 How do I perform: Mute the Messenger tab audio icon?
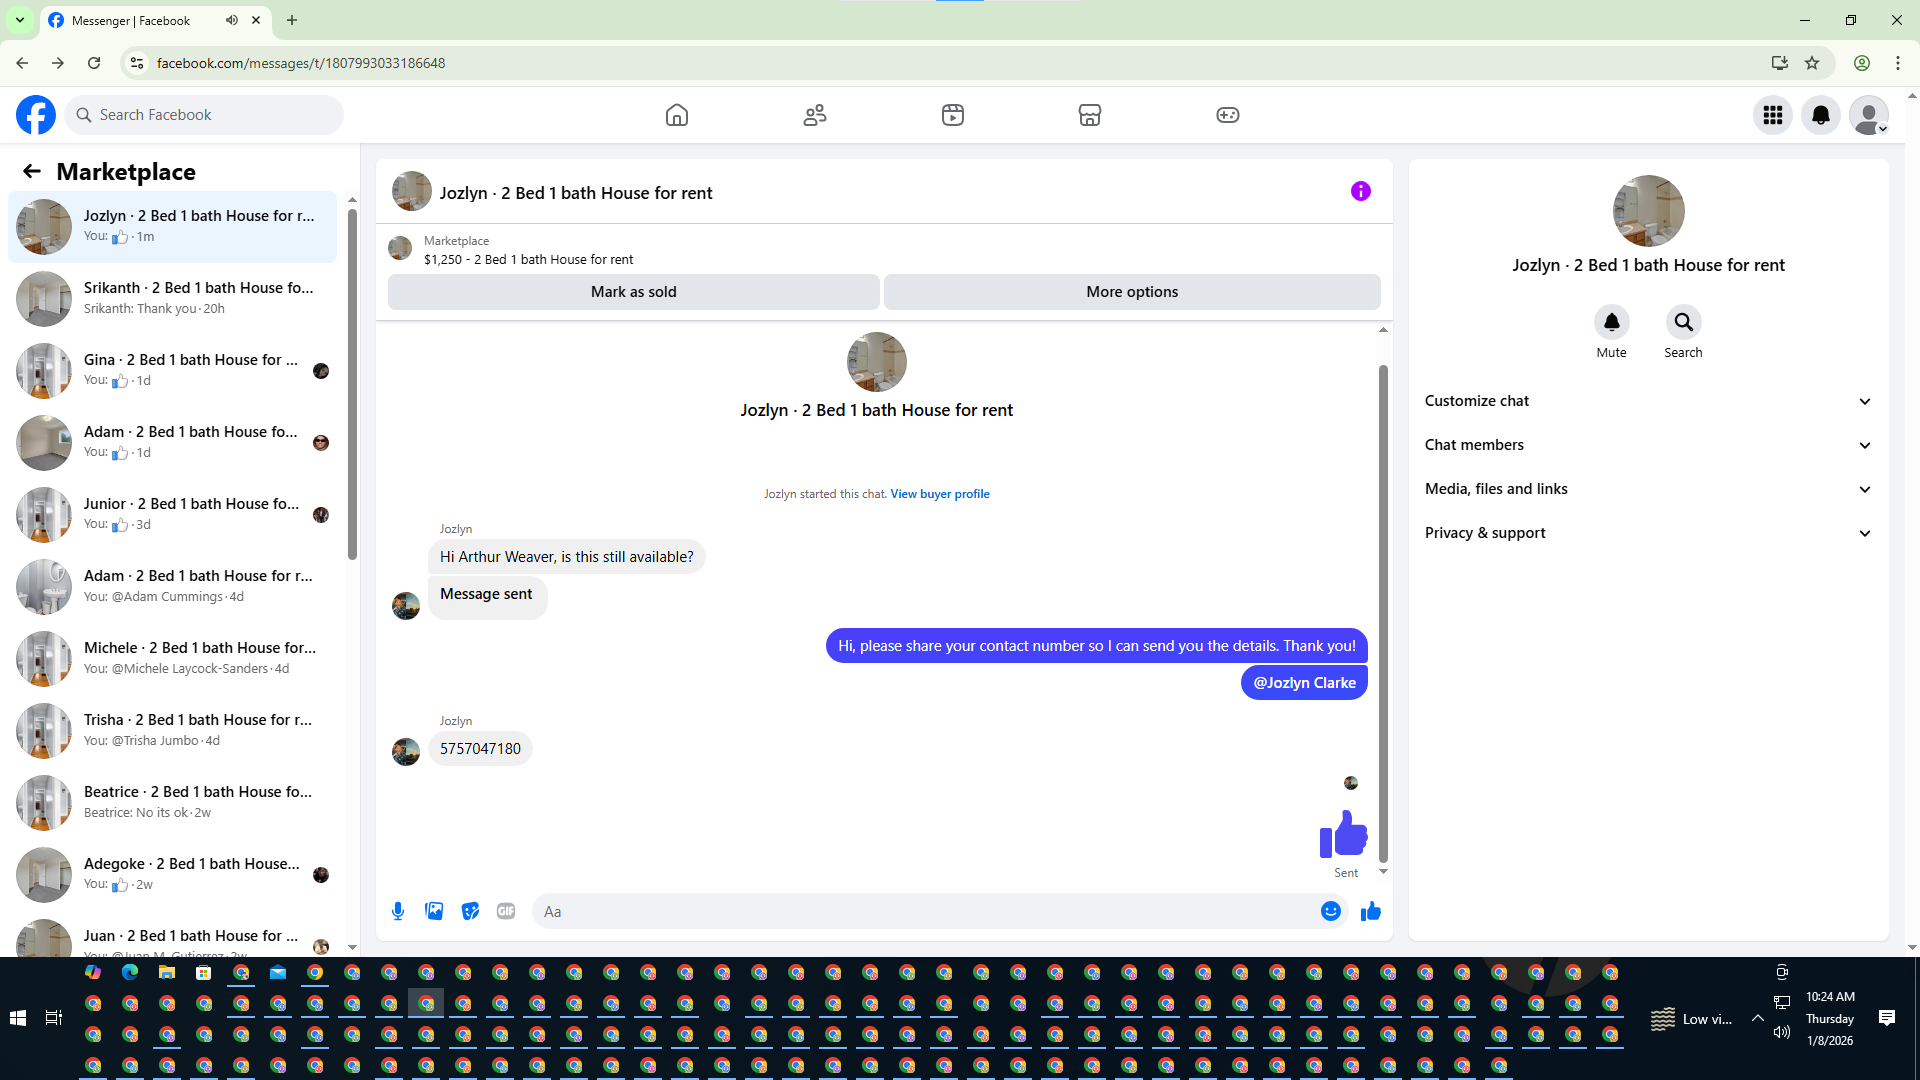232,20
